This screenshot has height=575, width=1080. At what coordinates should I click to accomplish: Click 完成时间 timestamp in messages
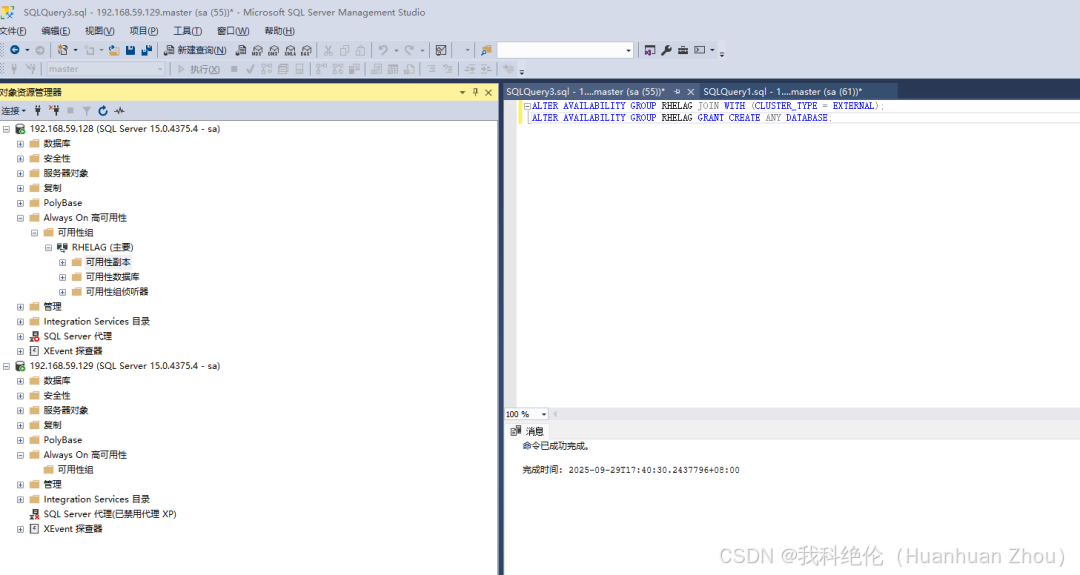pos(631,470)
